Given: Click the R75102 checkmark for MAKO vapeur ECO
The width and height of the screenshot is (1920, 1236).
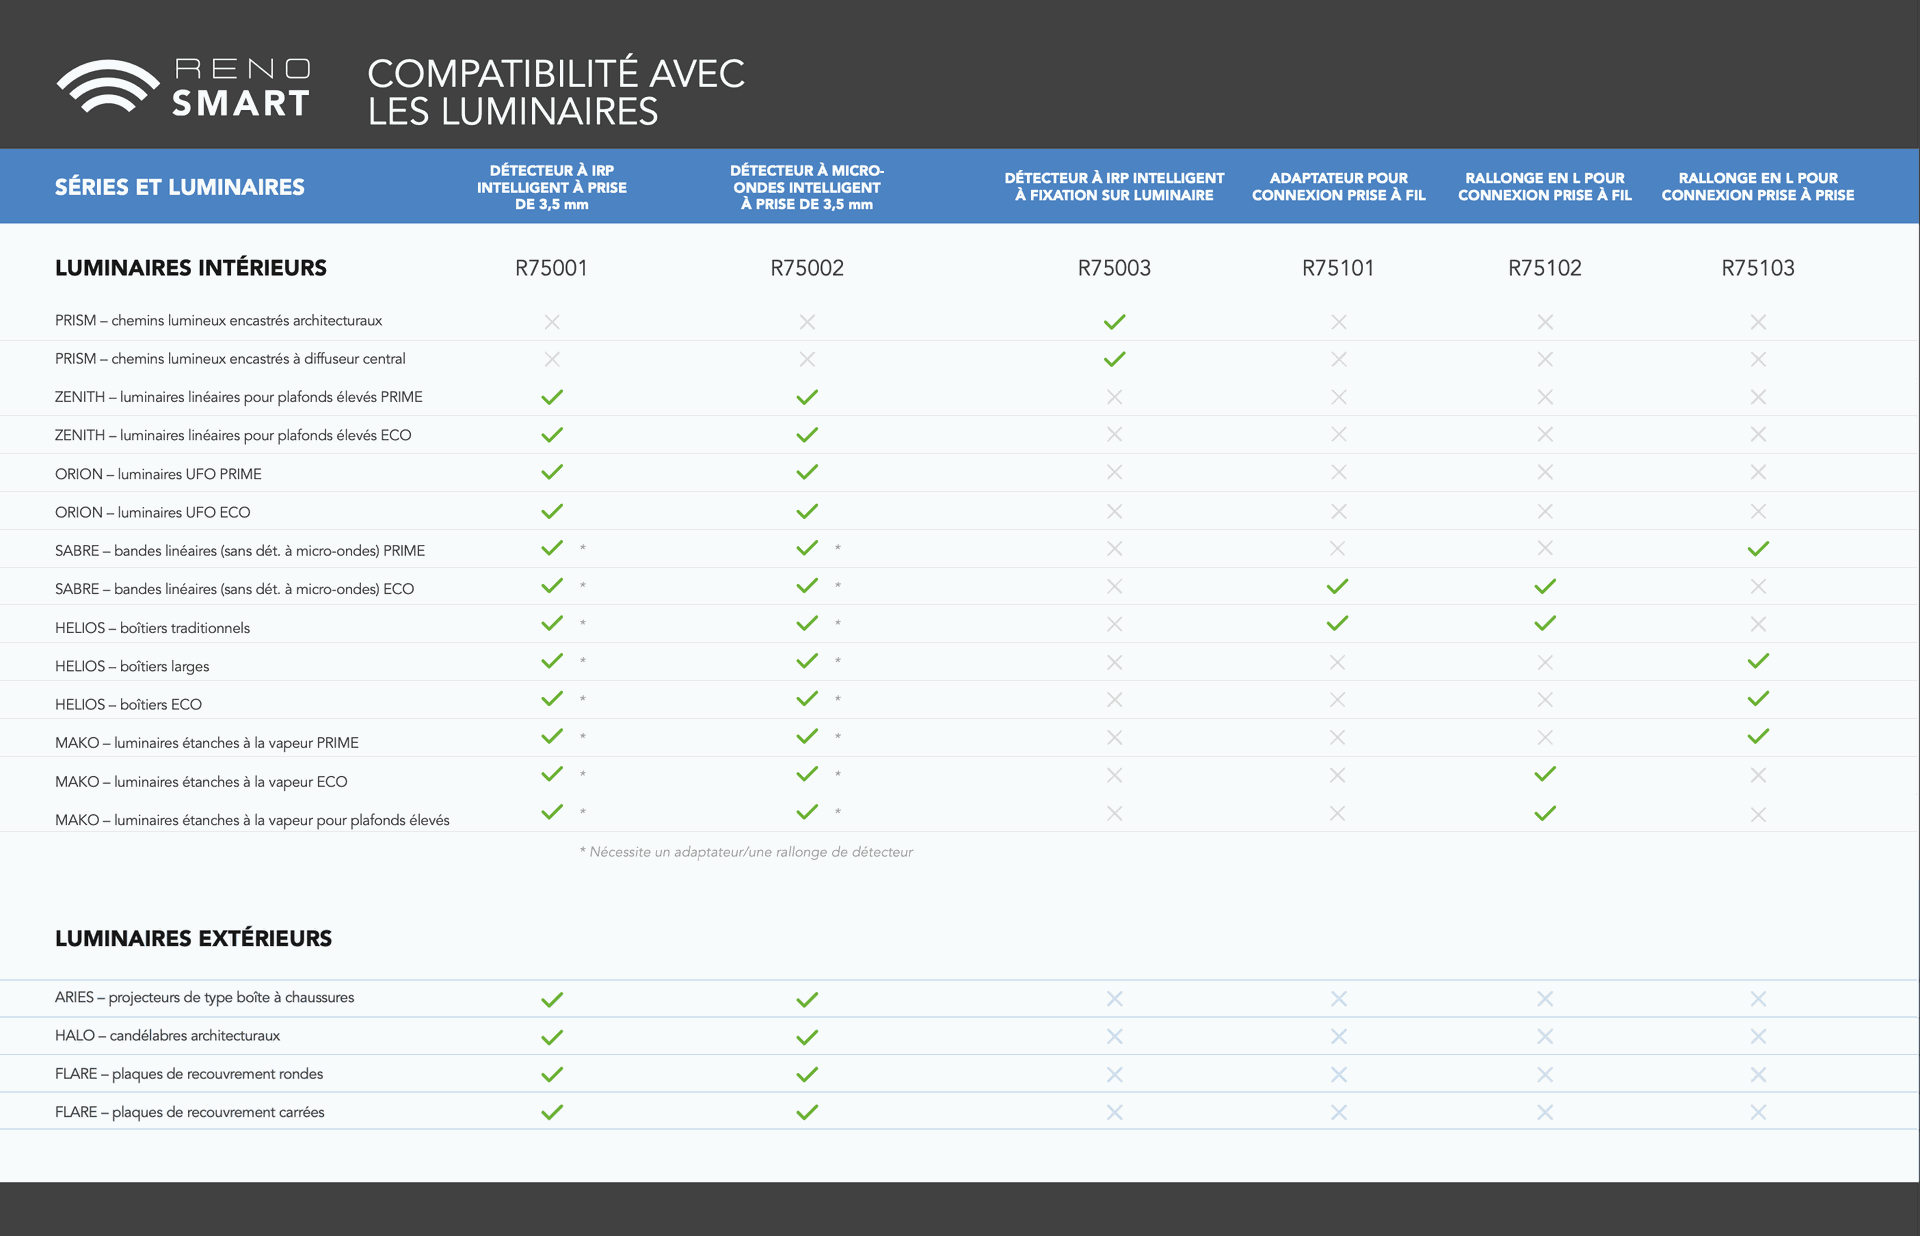Looking at the screenshot, I should (1545, 774).
